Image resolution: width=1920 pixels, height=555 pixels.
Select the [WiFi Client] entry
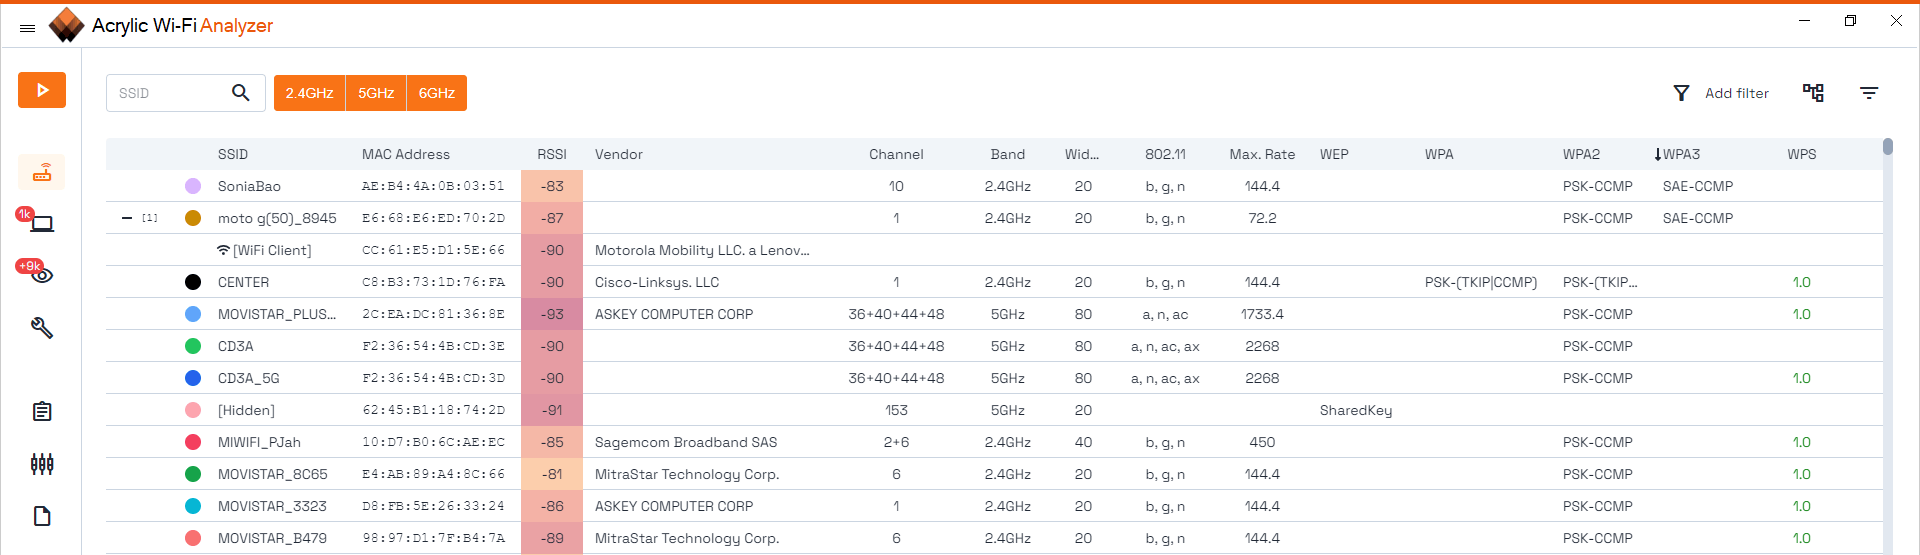[272, 250]
